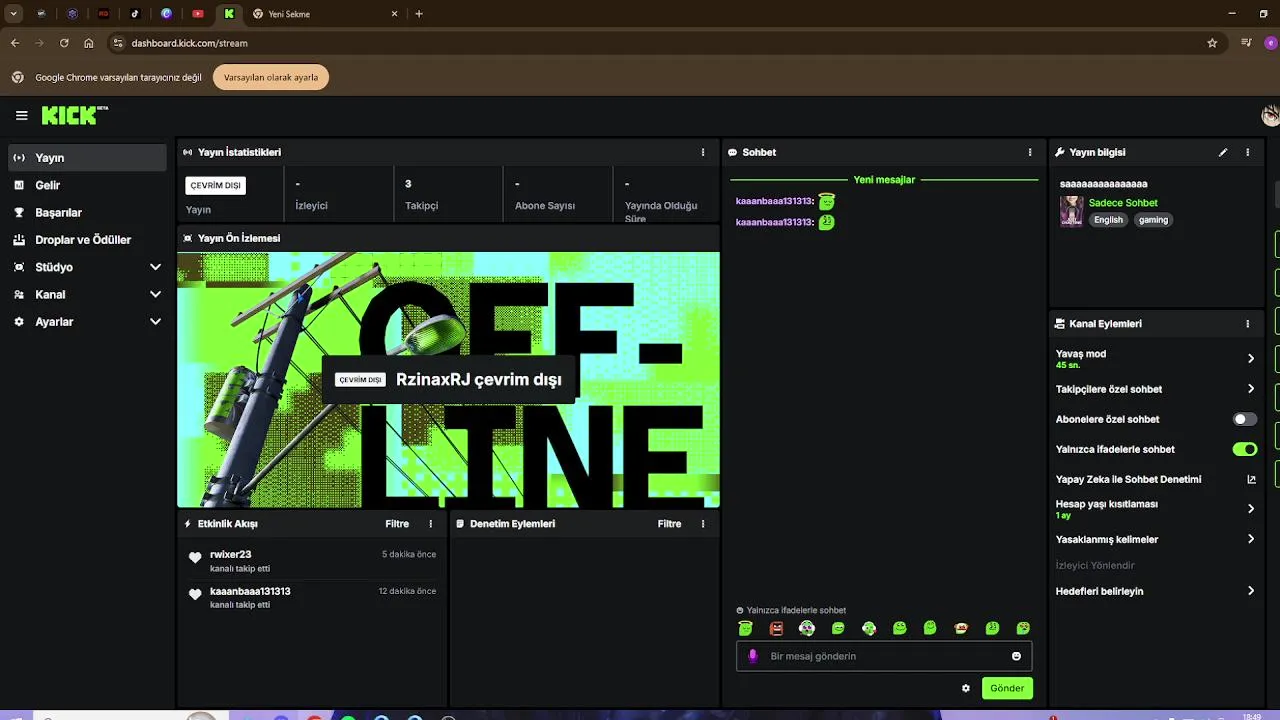
Task: Open the emoji picker in message box
Action: click(1016, 656)
